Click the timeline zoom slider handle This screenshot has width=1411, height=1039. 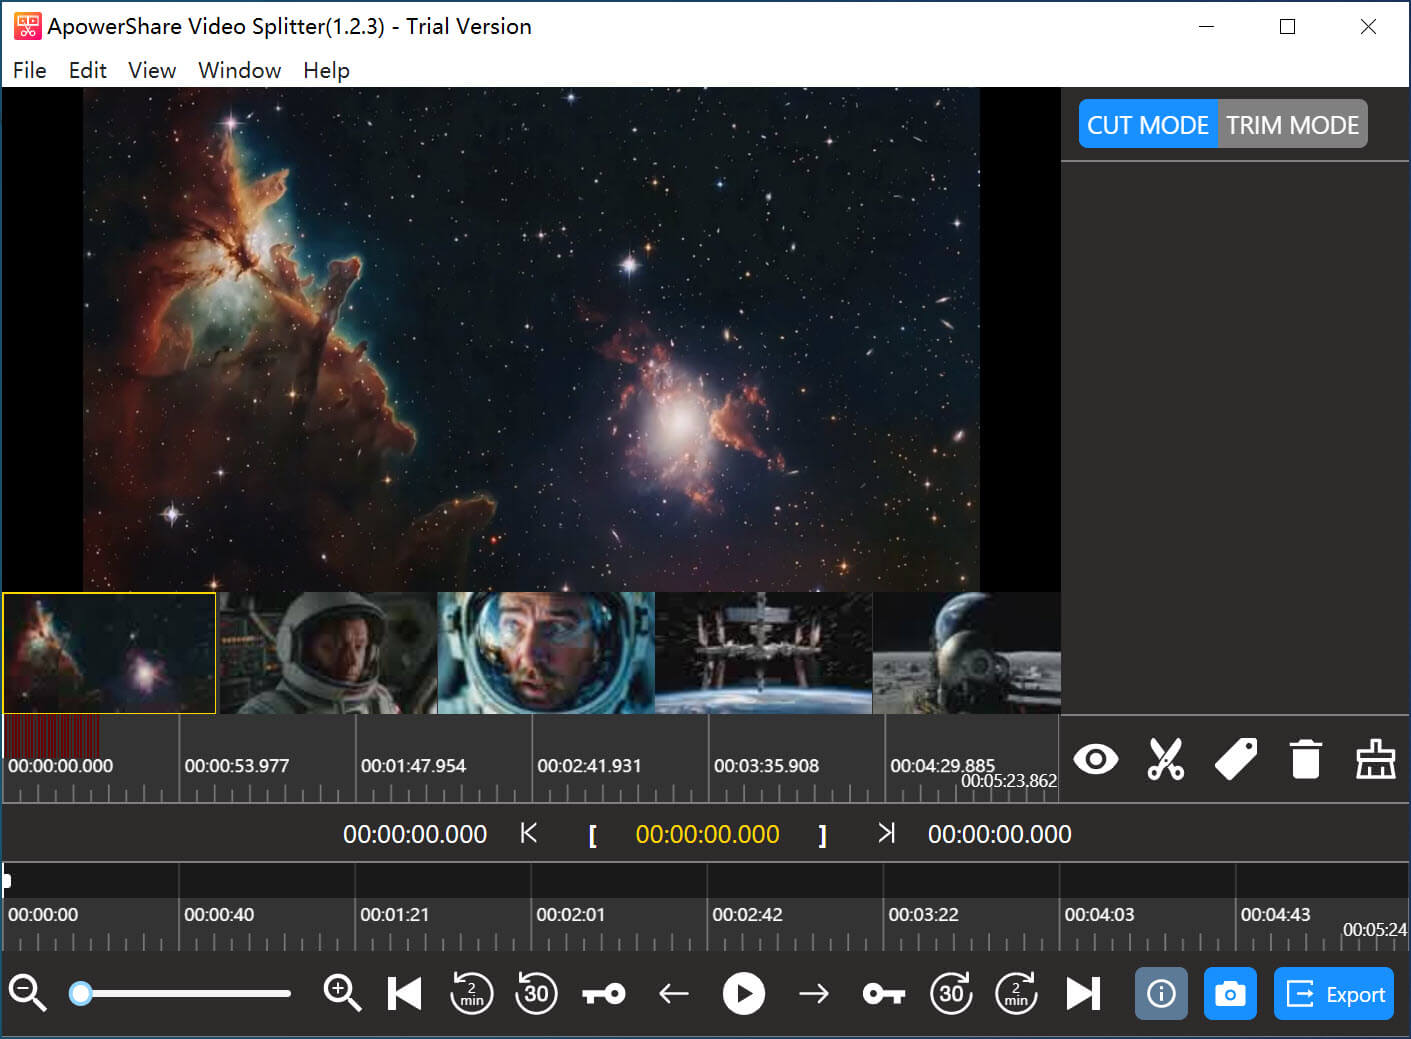pos(81,994)
